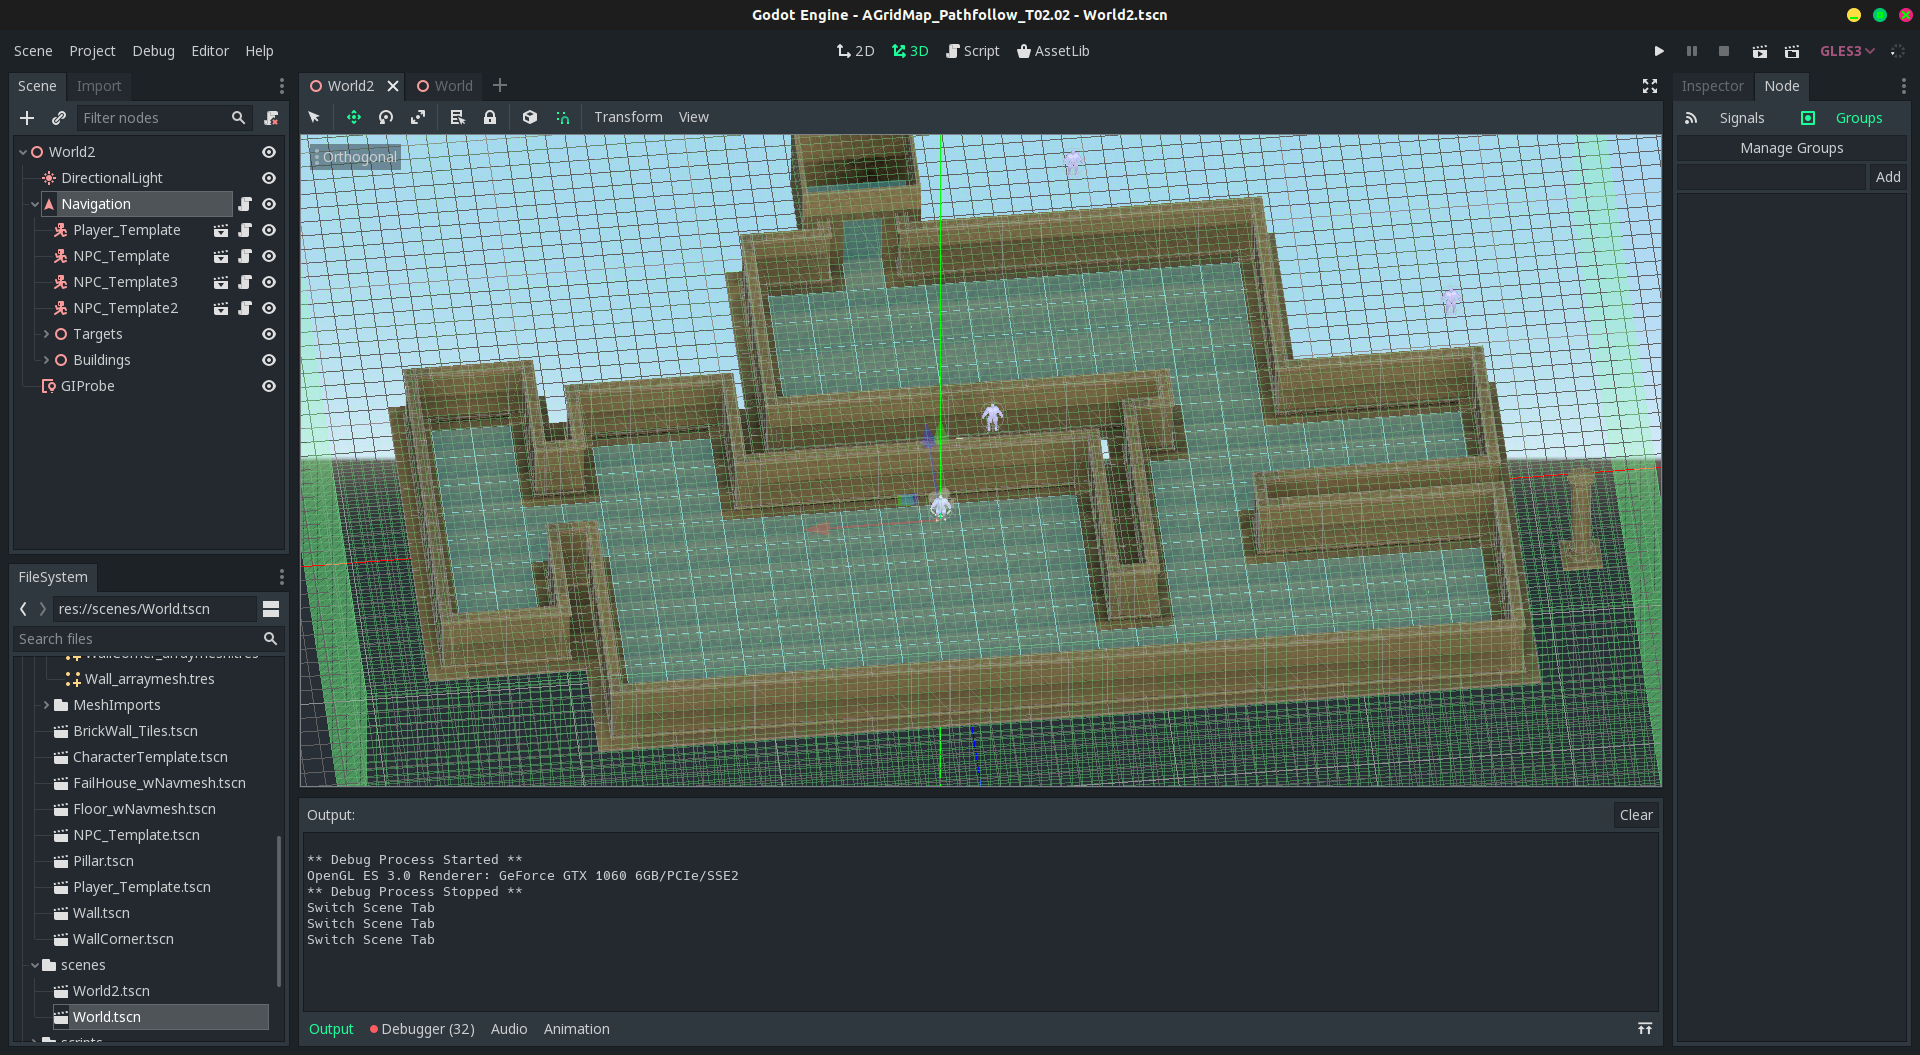Expand the Targets node

[x=46, y=334]
